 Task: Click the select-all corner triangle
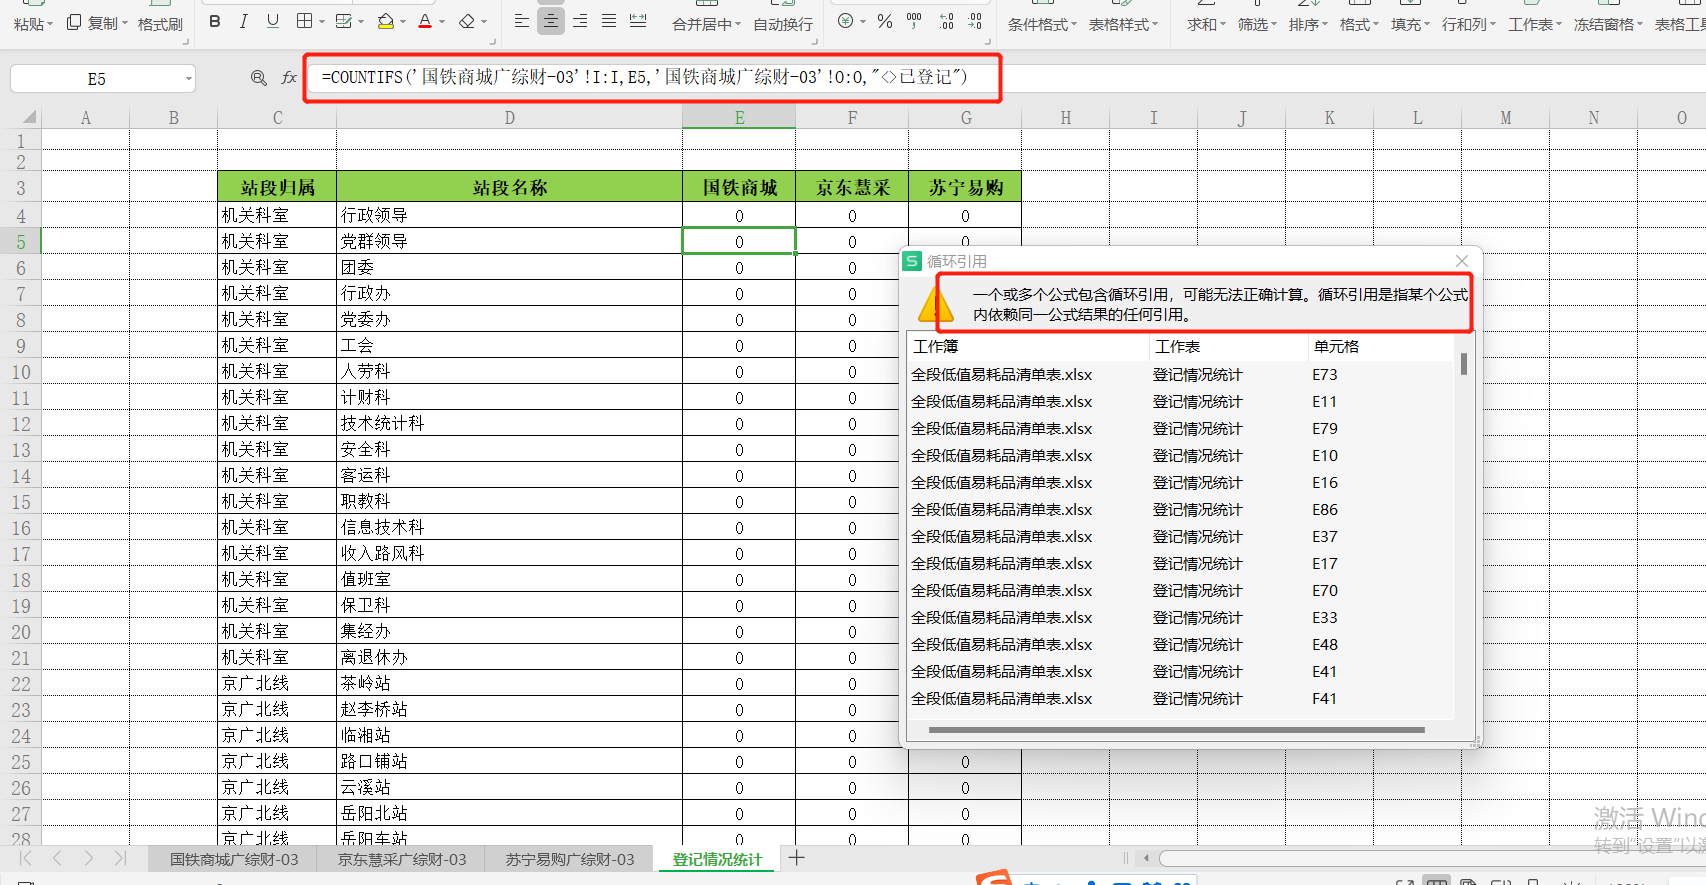coord(29,117)
